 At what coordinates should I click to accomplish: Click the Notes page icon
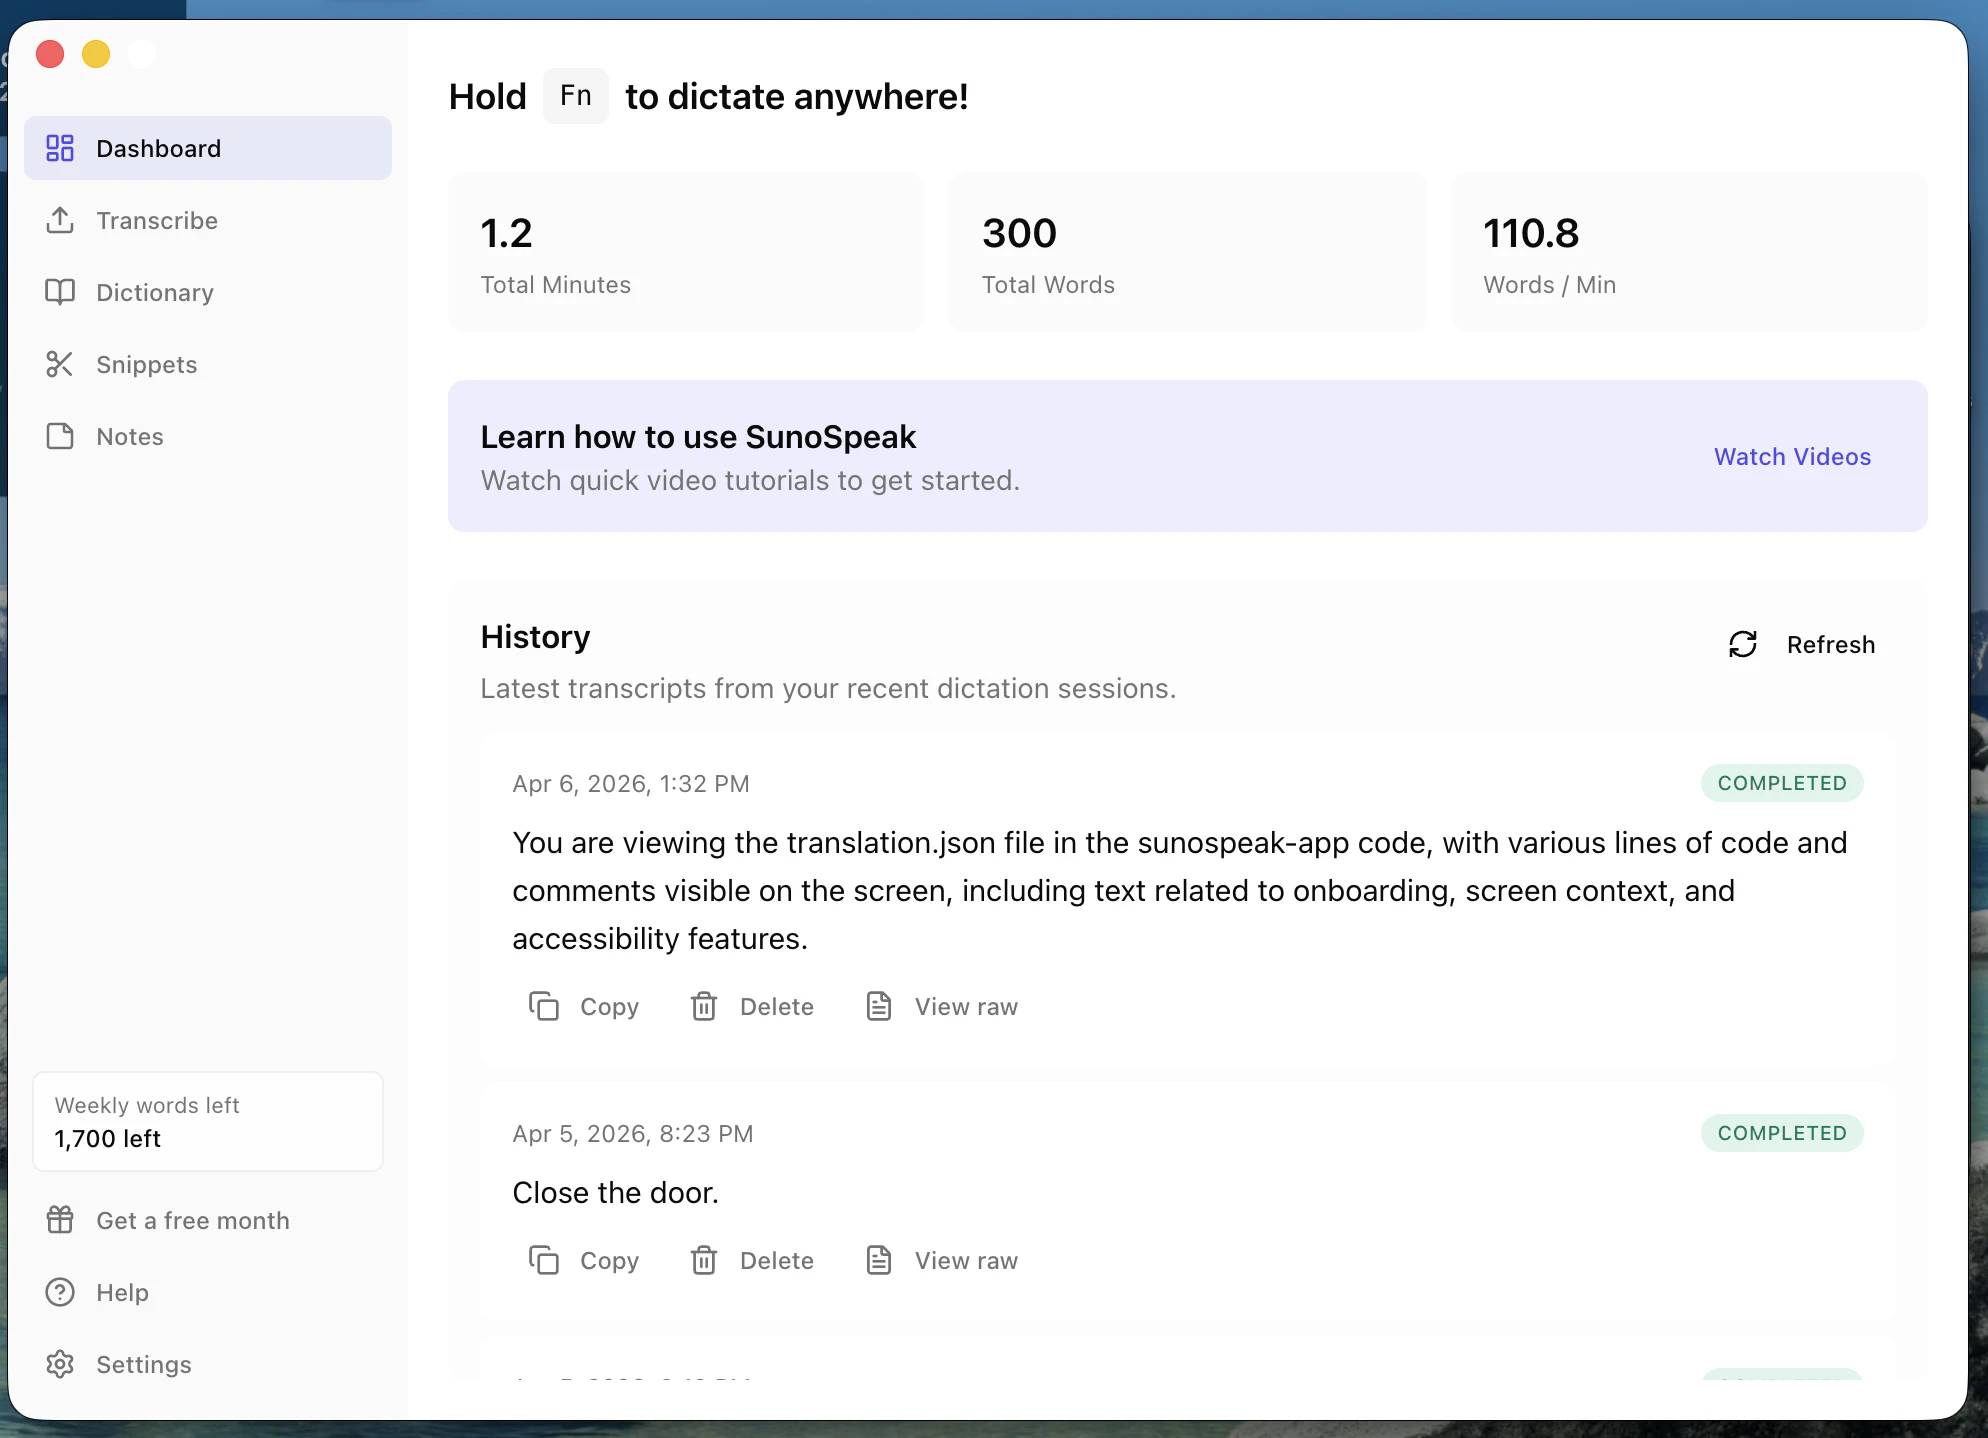60,436
